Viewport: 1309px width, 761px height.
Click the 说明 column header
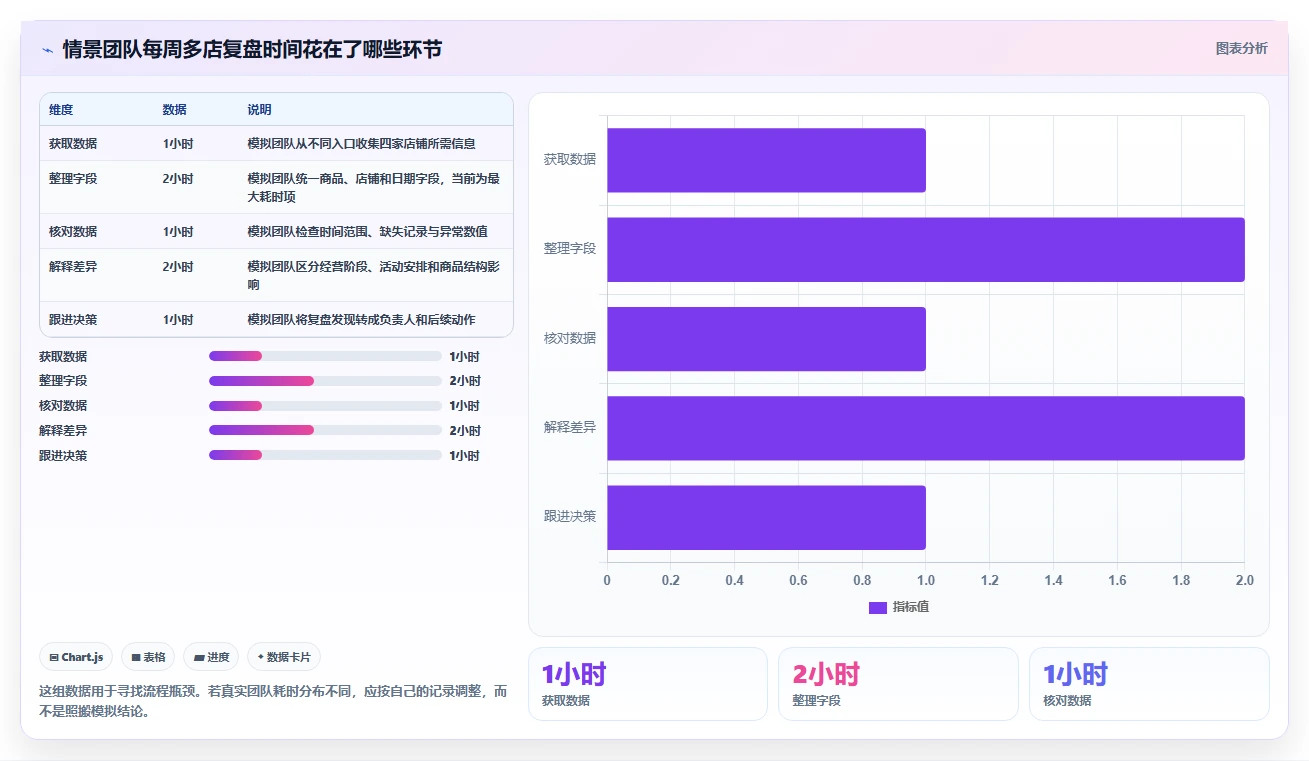coord(260,109)
